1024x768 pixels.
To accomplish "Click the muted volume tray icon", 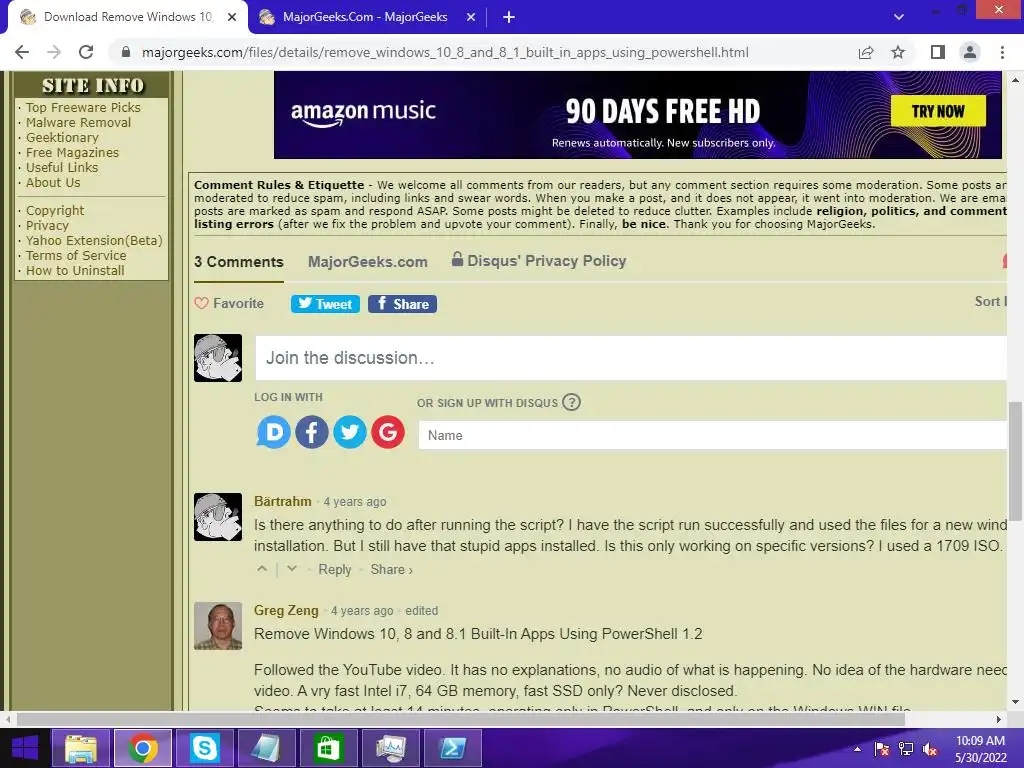I will click(x=930, y=749).
